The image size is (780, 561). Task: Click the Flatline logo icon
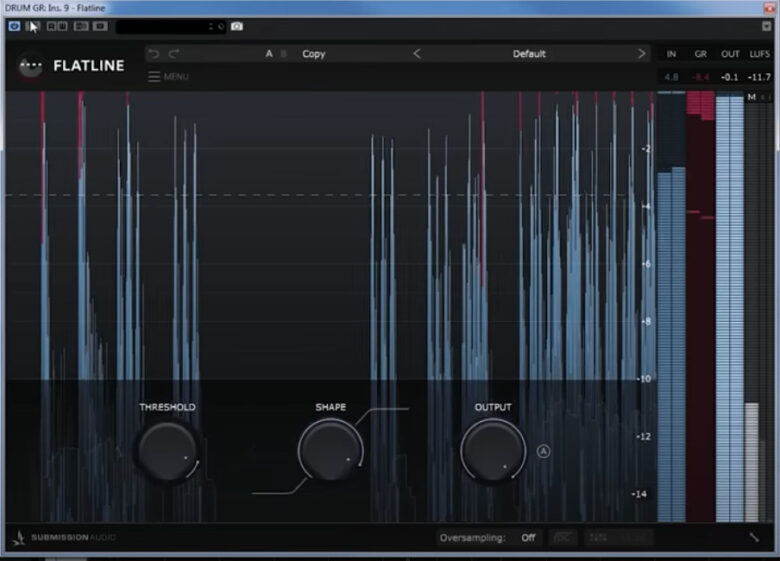[31, 66]
